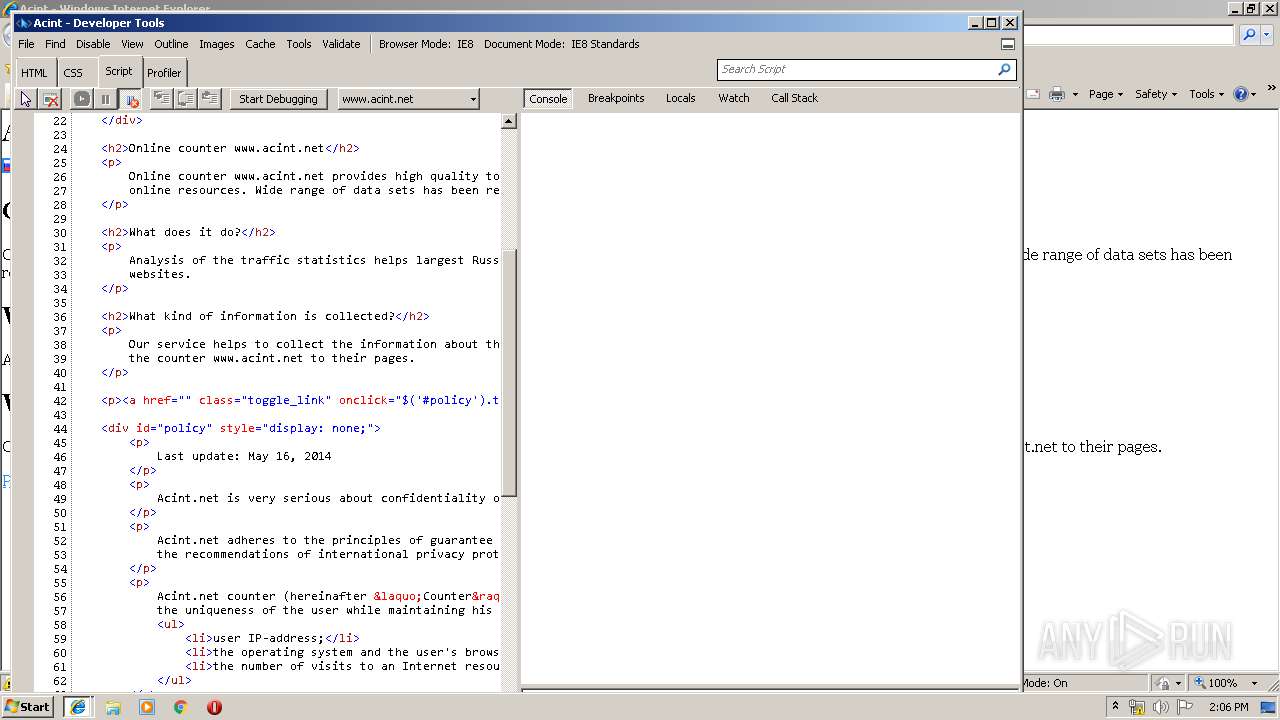This screenshot has height=720, width=1280.
Task: Click the Step Into icon
Action: click(x=161, y=98)
